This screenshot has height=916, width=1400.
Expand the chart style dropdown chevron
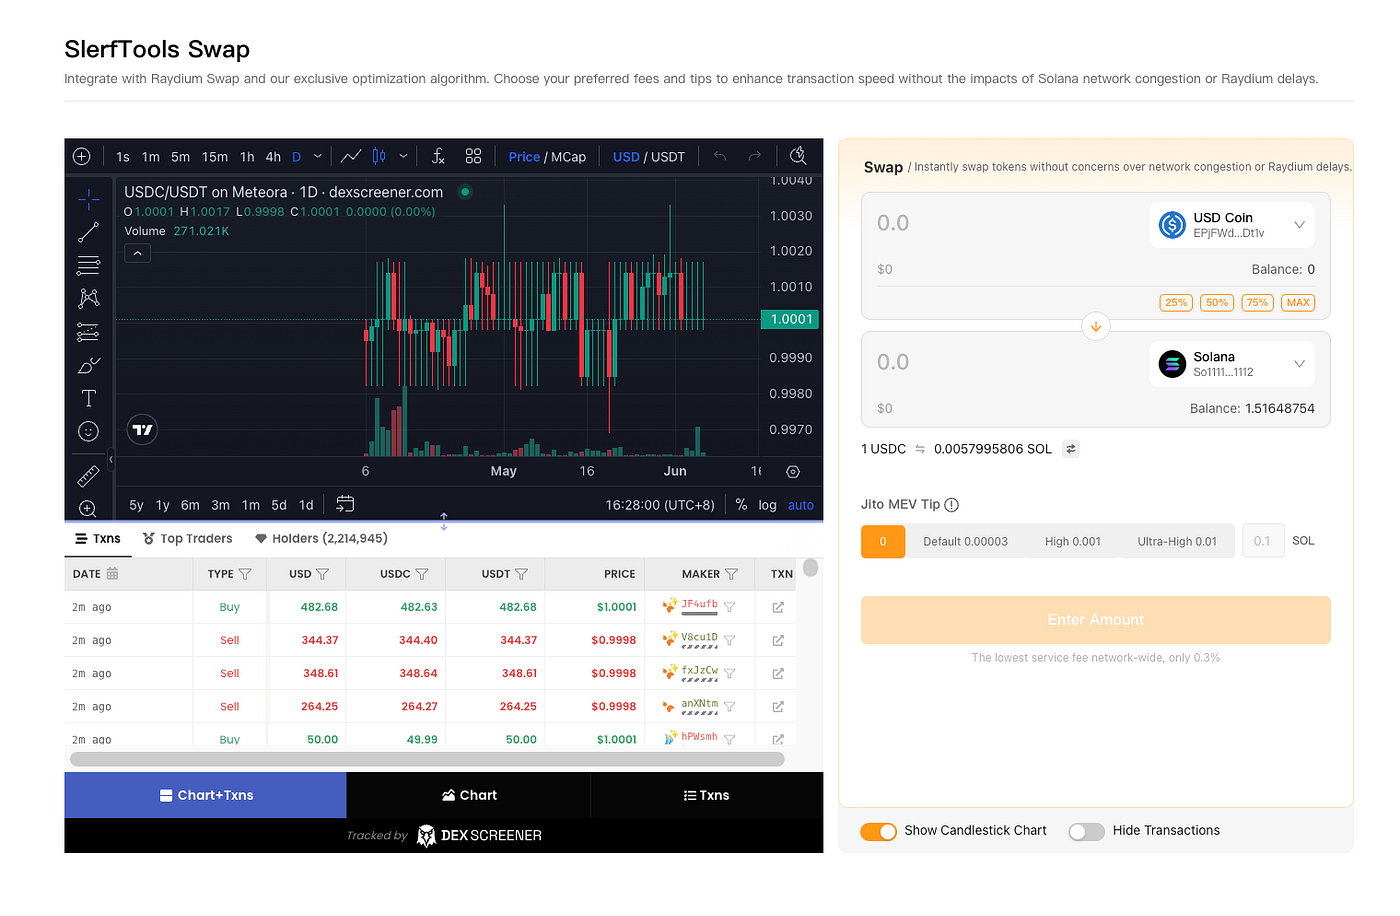[x=403, y=156]
